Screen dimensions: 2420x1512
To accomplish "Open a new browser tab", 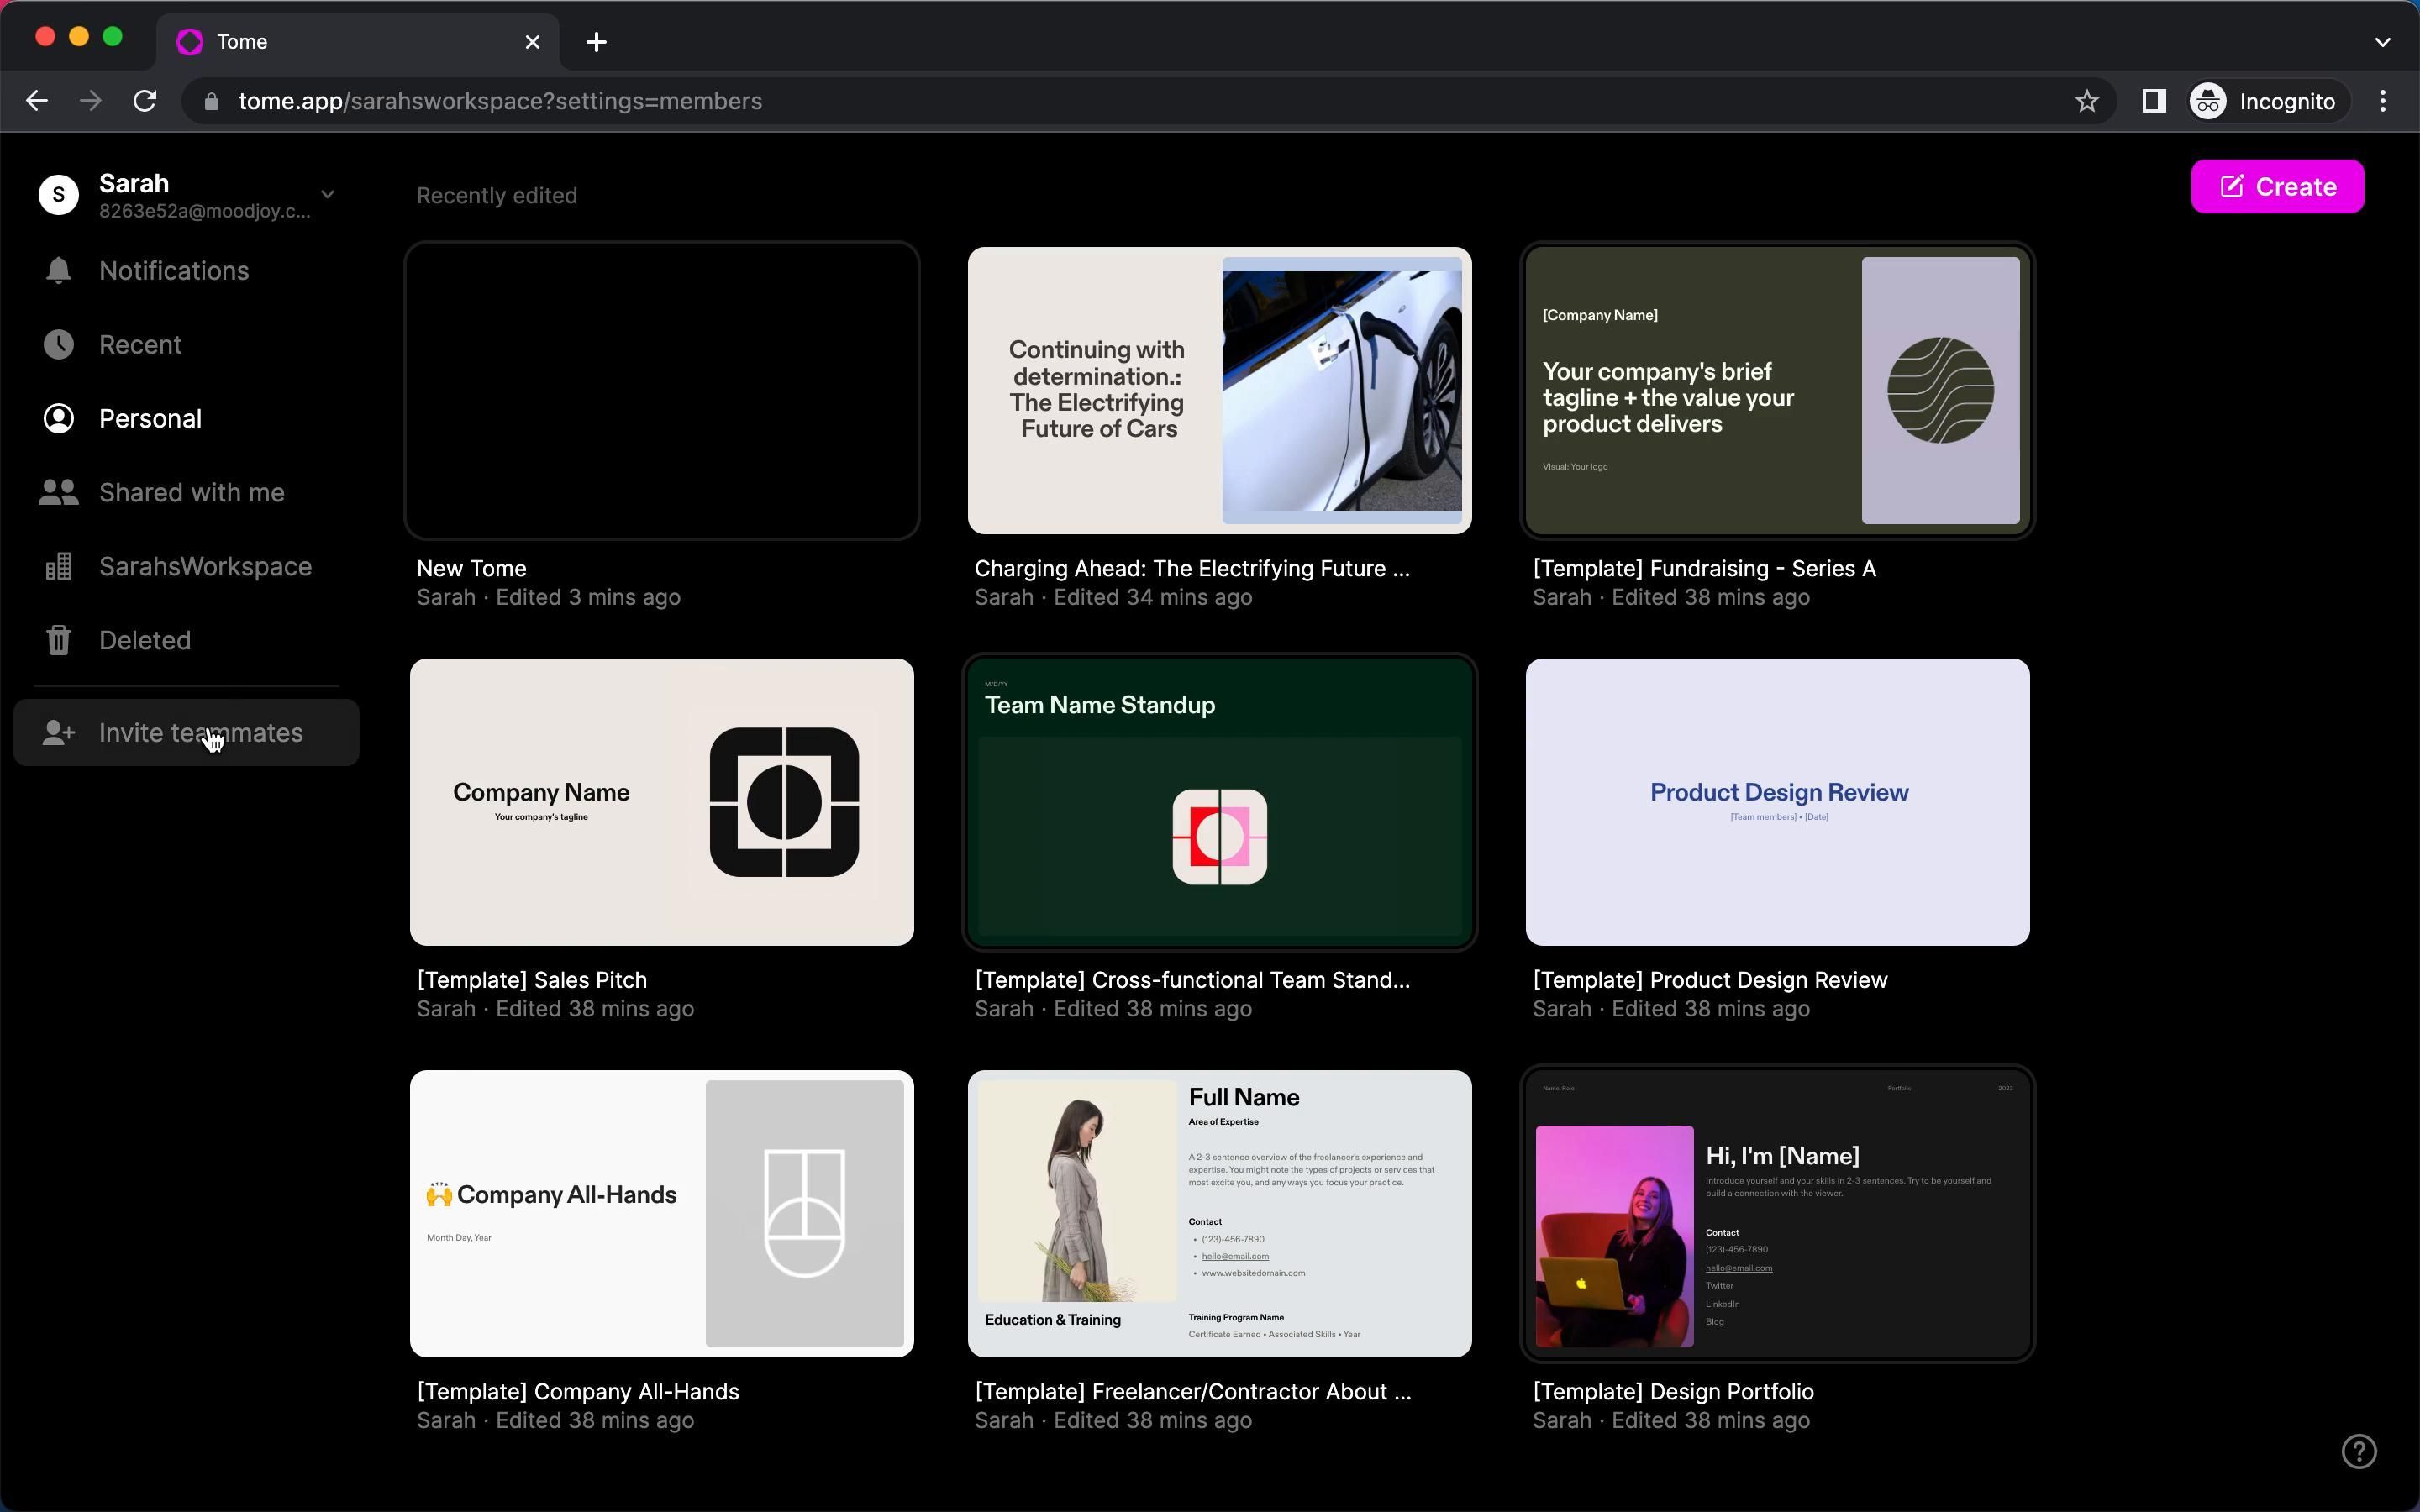I will pos(596,42).
